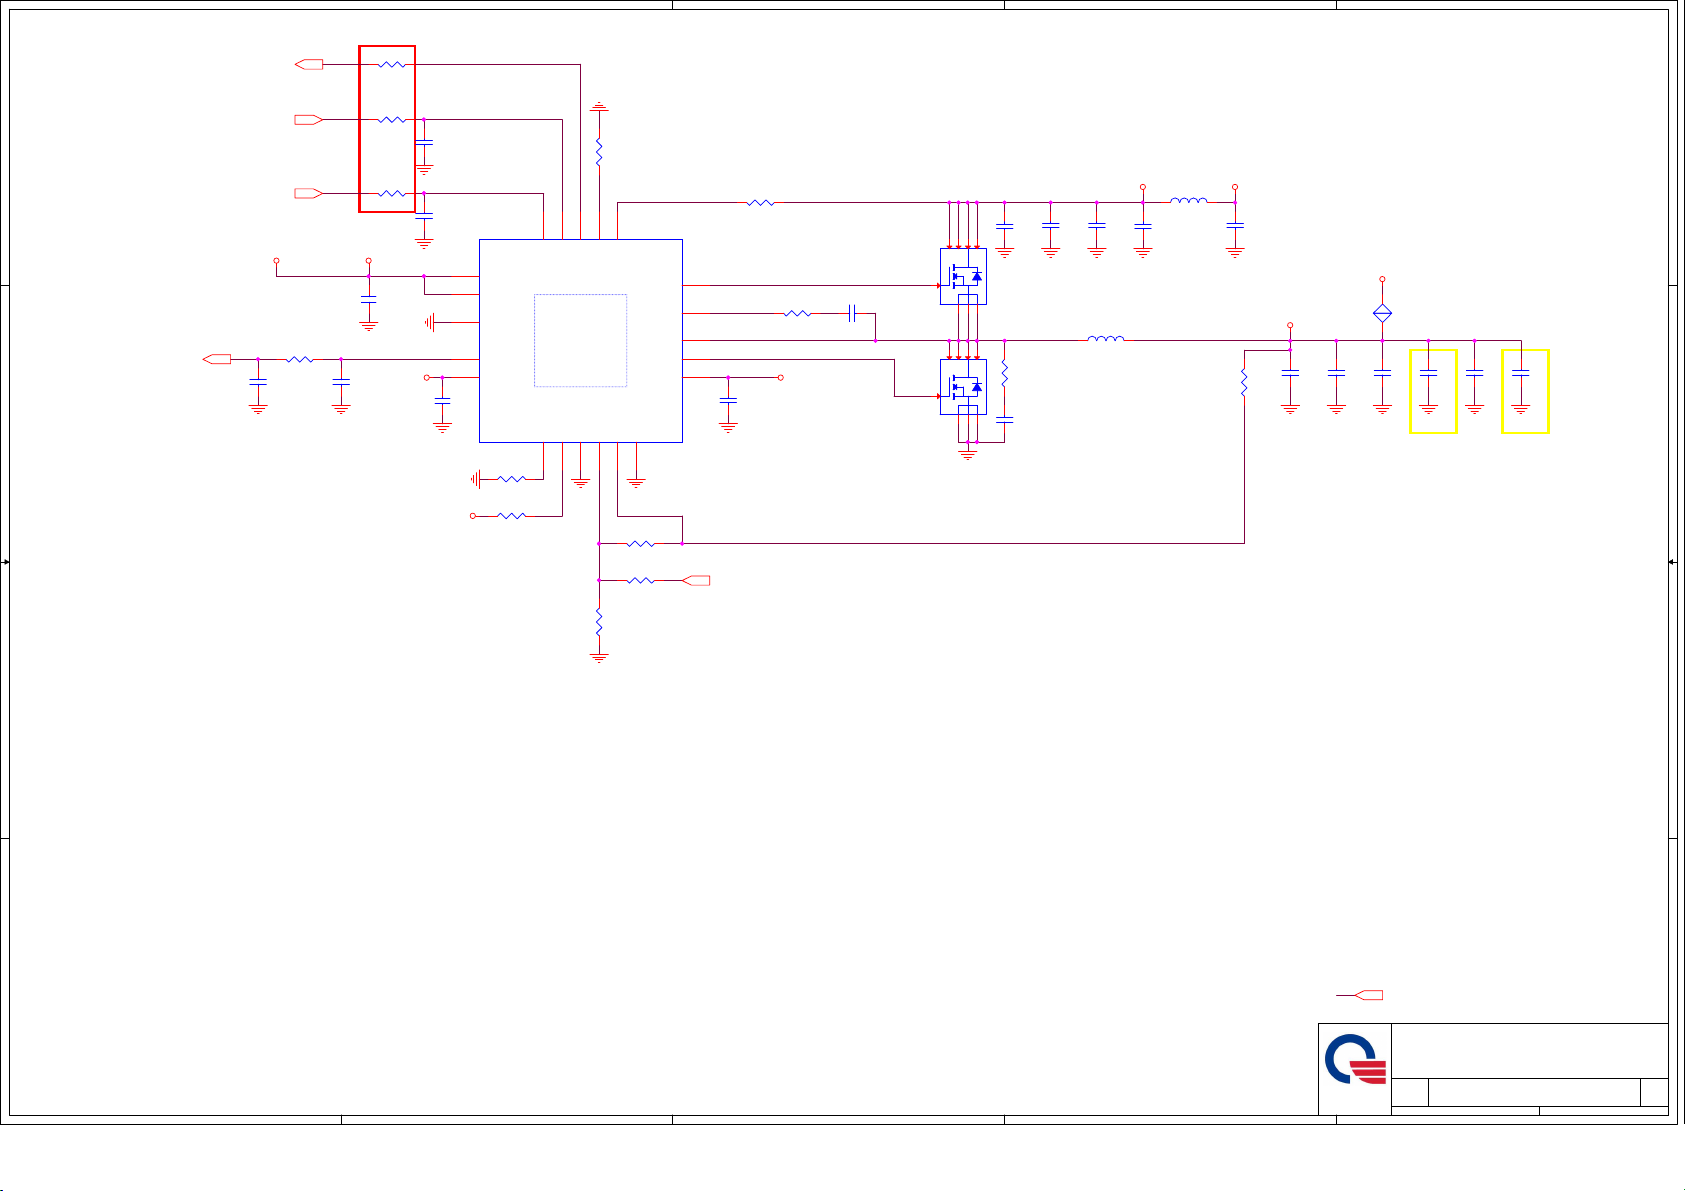Select the resistor tied to the sideways ground below the IC
This screenshot has width=1685, height=1191.
(511, 480)
